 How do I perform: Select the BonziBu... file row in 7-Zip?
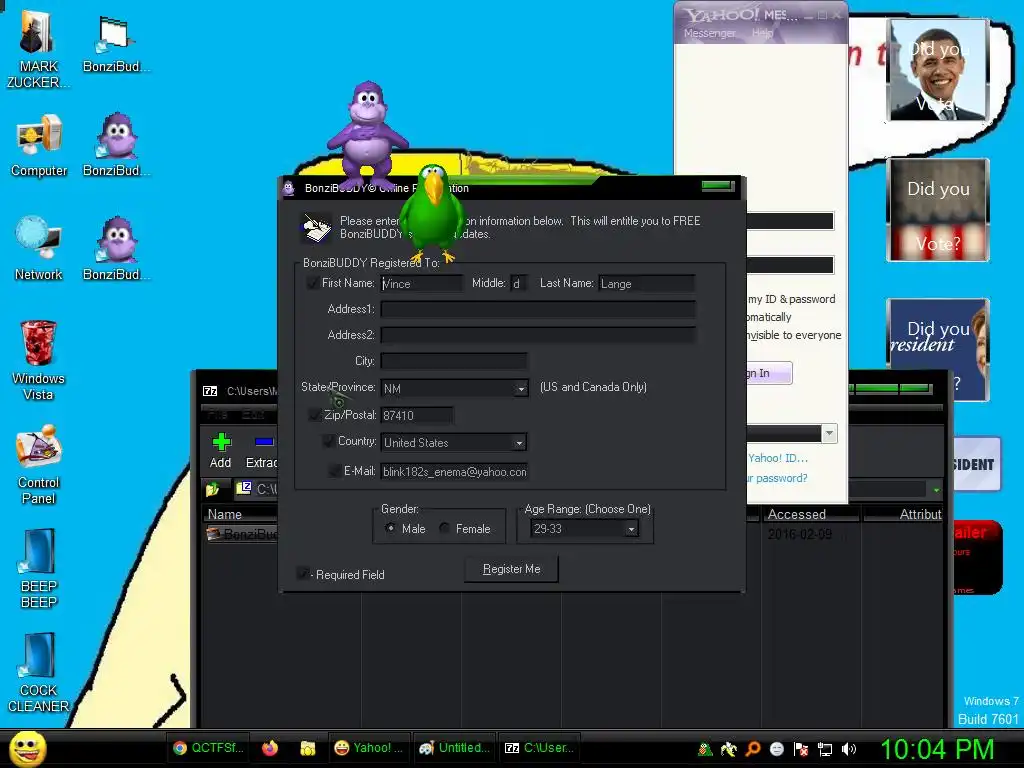tap(241, 534)
